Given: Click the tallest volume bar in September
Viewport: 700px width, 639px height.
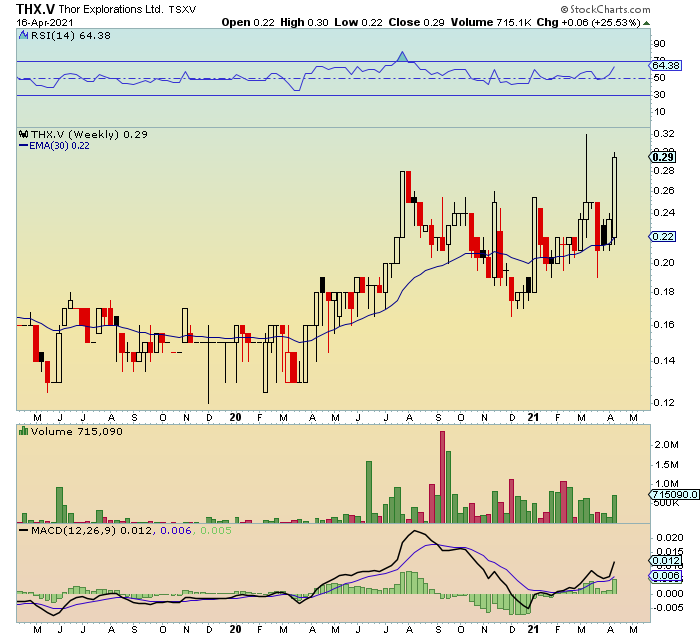Looking at the screenshot, I should pyautogui.click(x=442, y=477).
